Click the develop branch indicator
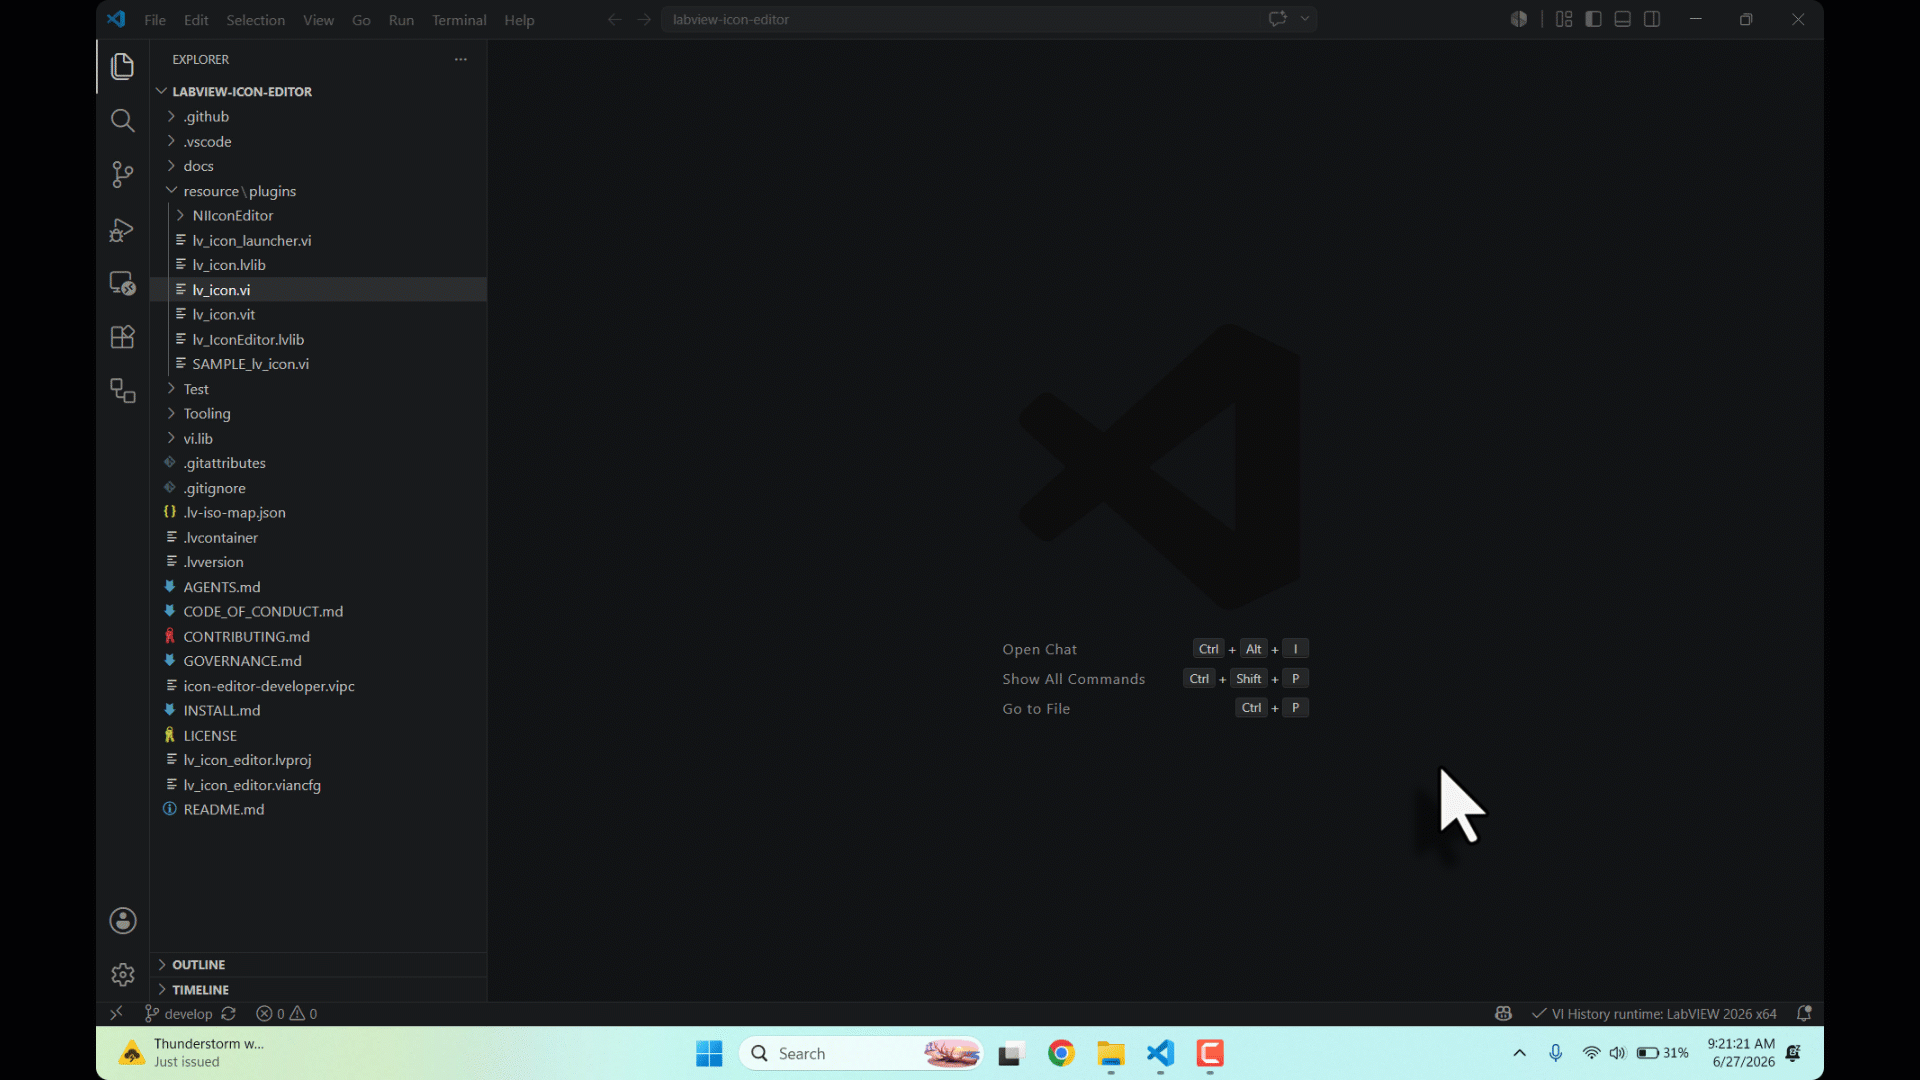This screenshot has height=1080, width=1920. (x=179, y=1014)
